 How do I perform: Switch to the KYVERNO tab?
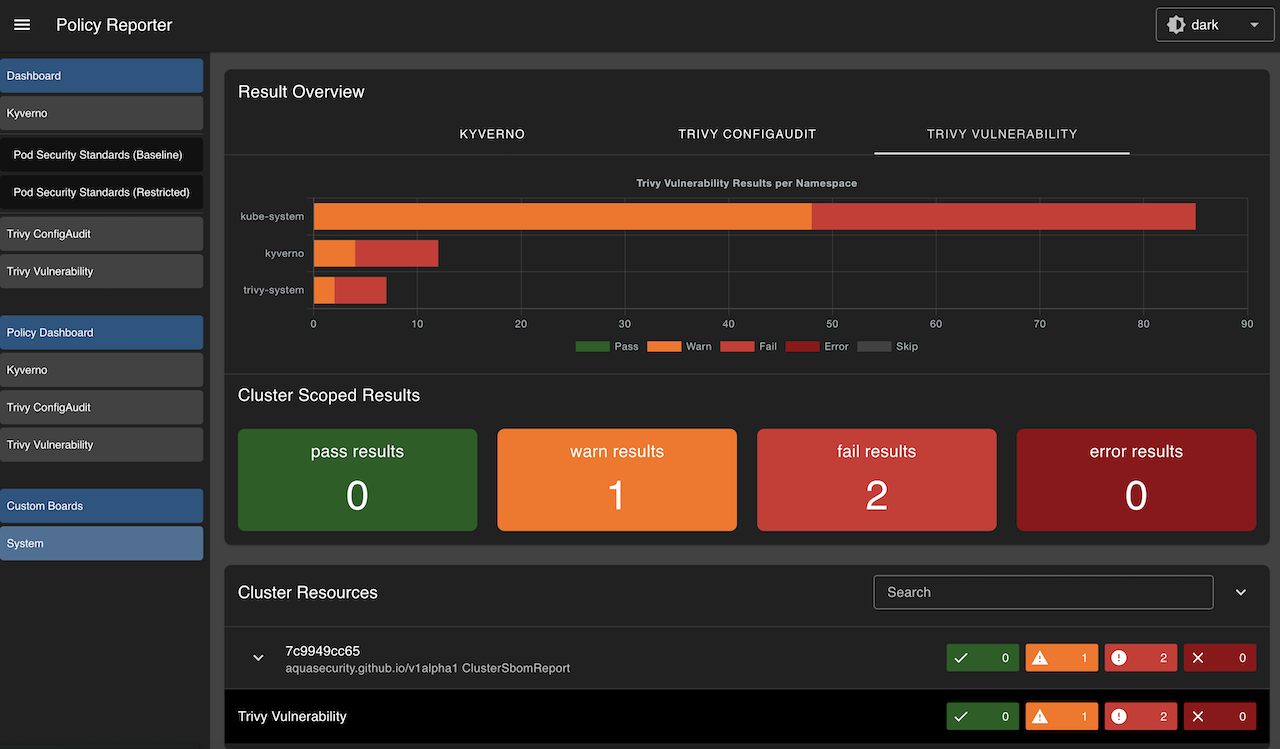[x=492, y=134]
